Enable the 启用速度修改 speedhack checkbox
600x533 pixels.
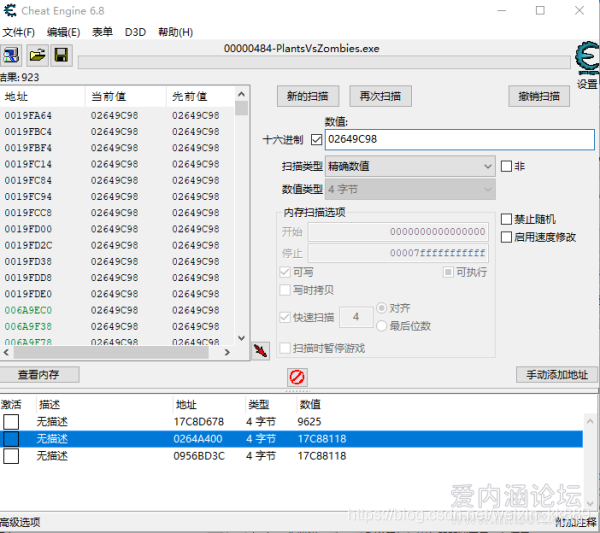pyautogui.click(x=506, y=237)
